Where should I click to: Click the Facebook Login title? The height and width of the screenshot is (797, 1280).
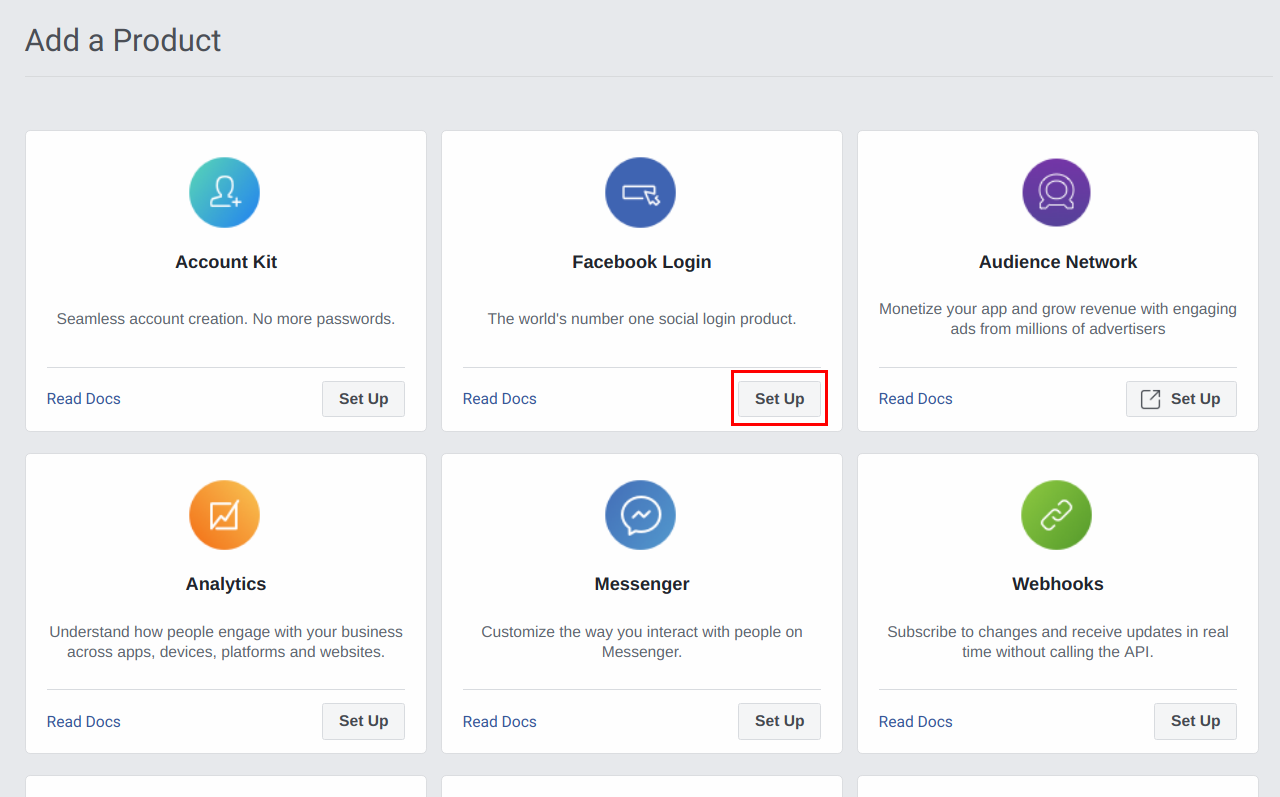tap(642, 262)
